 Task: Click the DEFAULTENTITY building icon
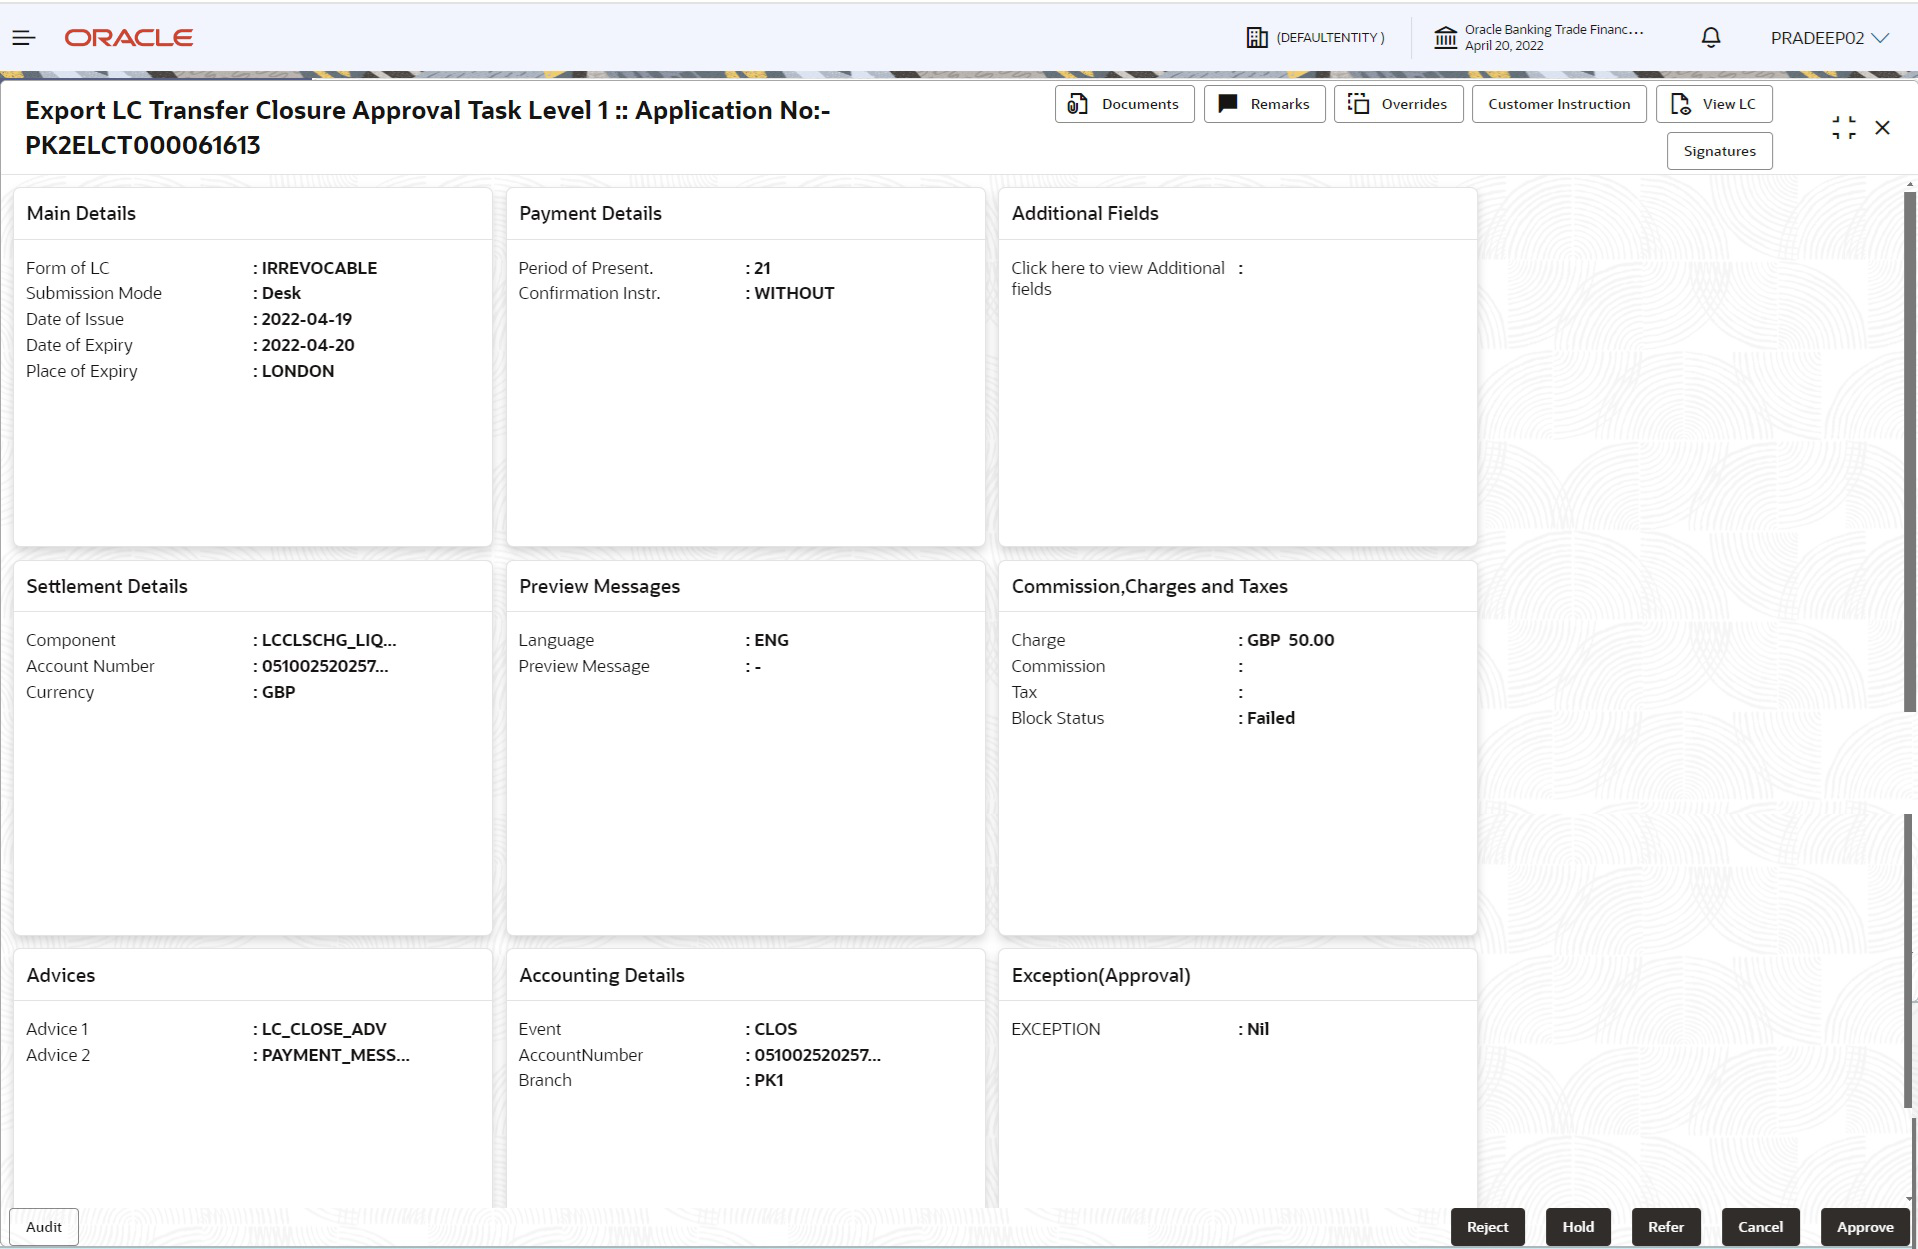[x=1257, y=36]
